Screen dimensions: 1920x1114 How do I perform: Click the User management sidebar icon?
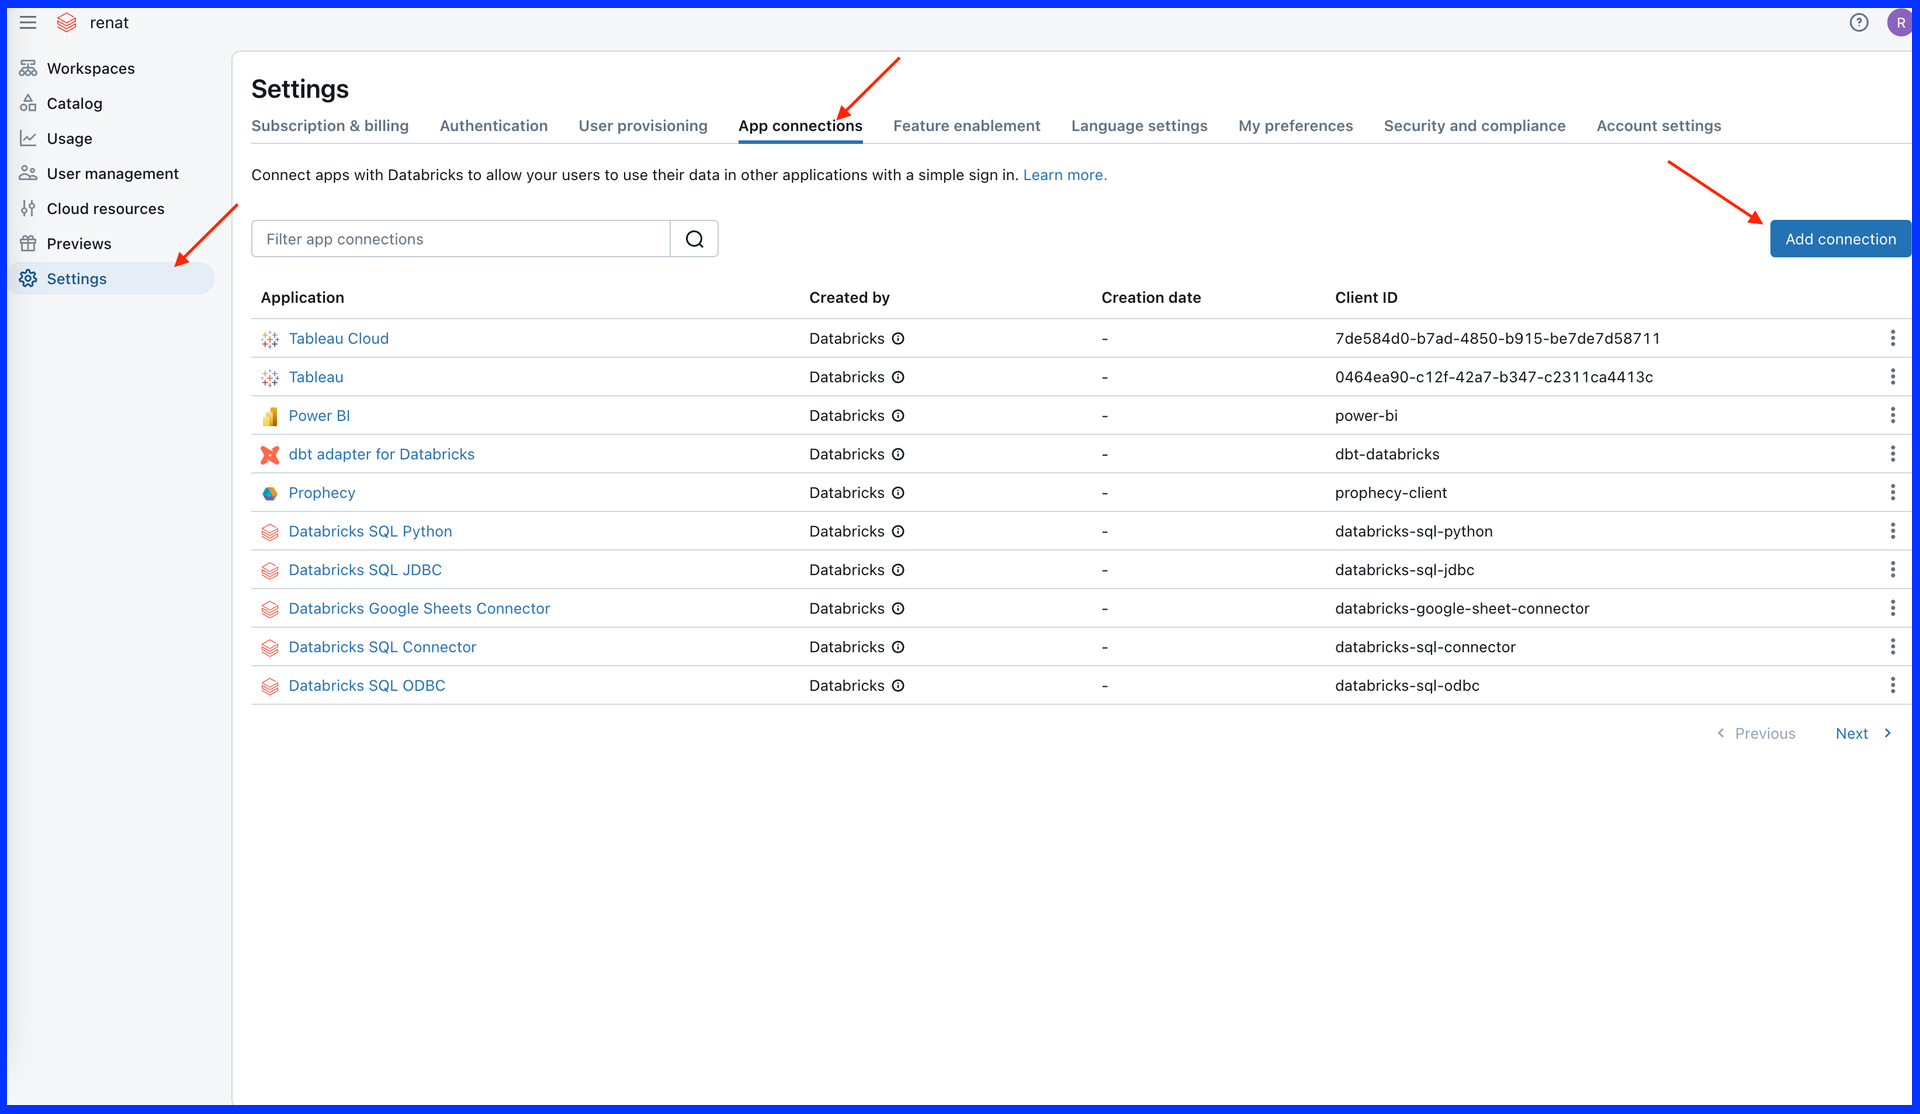point(27,173)
